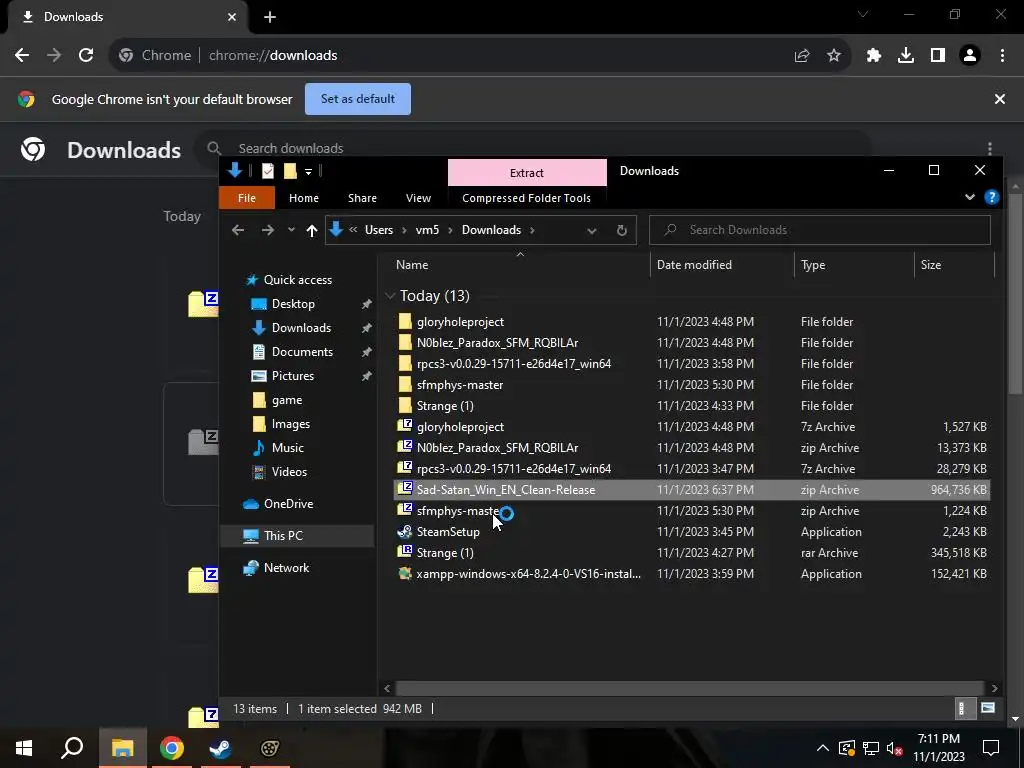Open Music in the navigation pane
This screenshot has width=1024, height=768.
coord(287,447)
